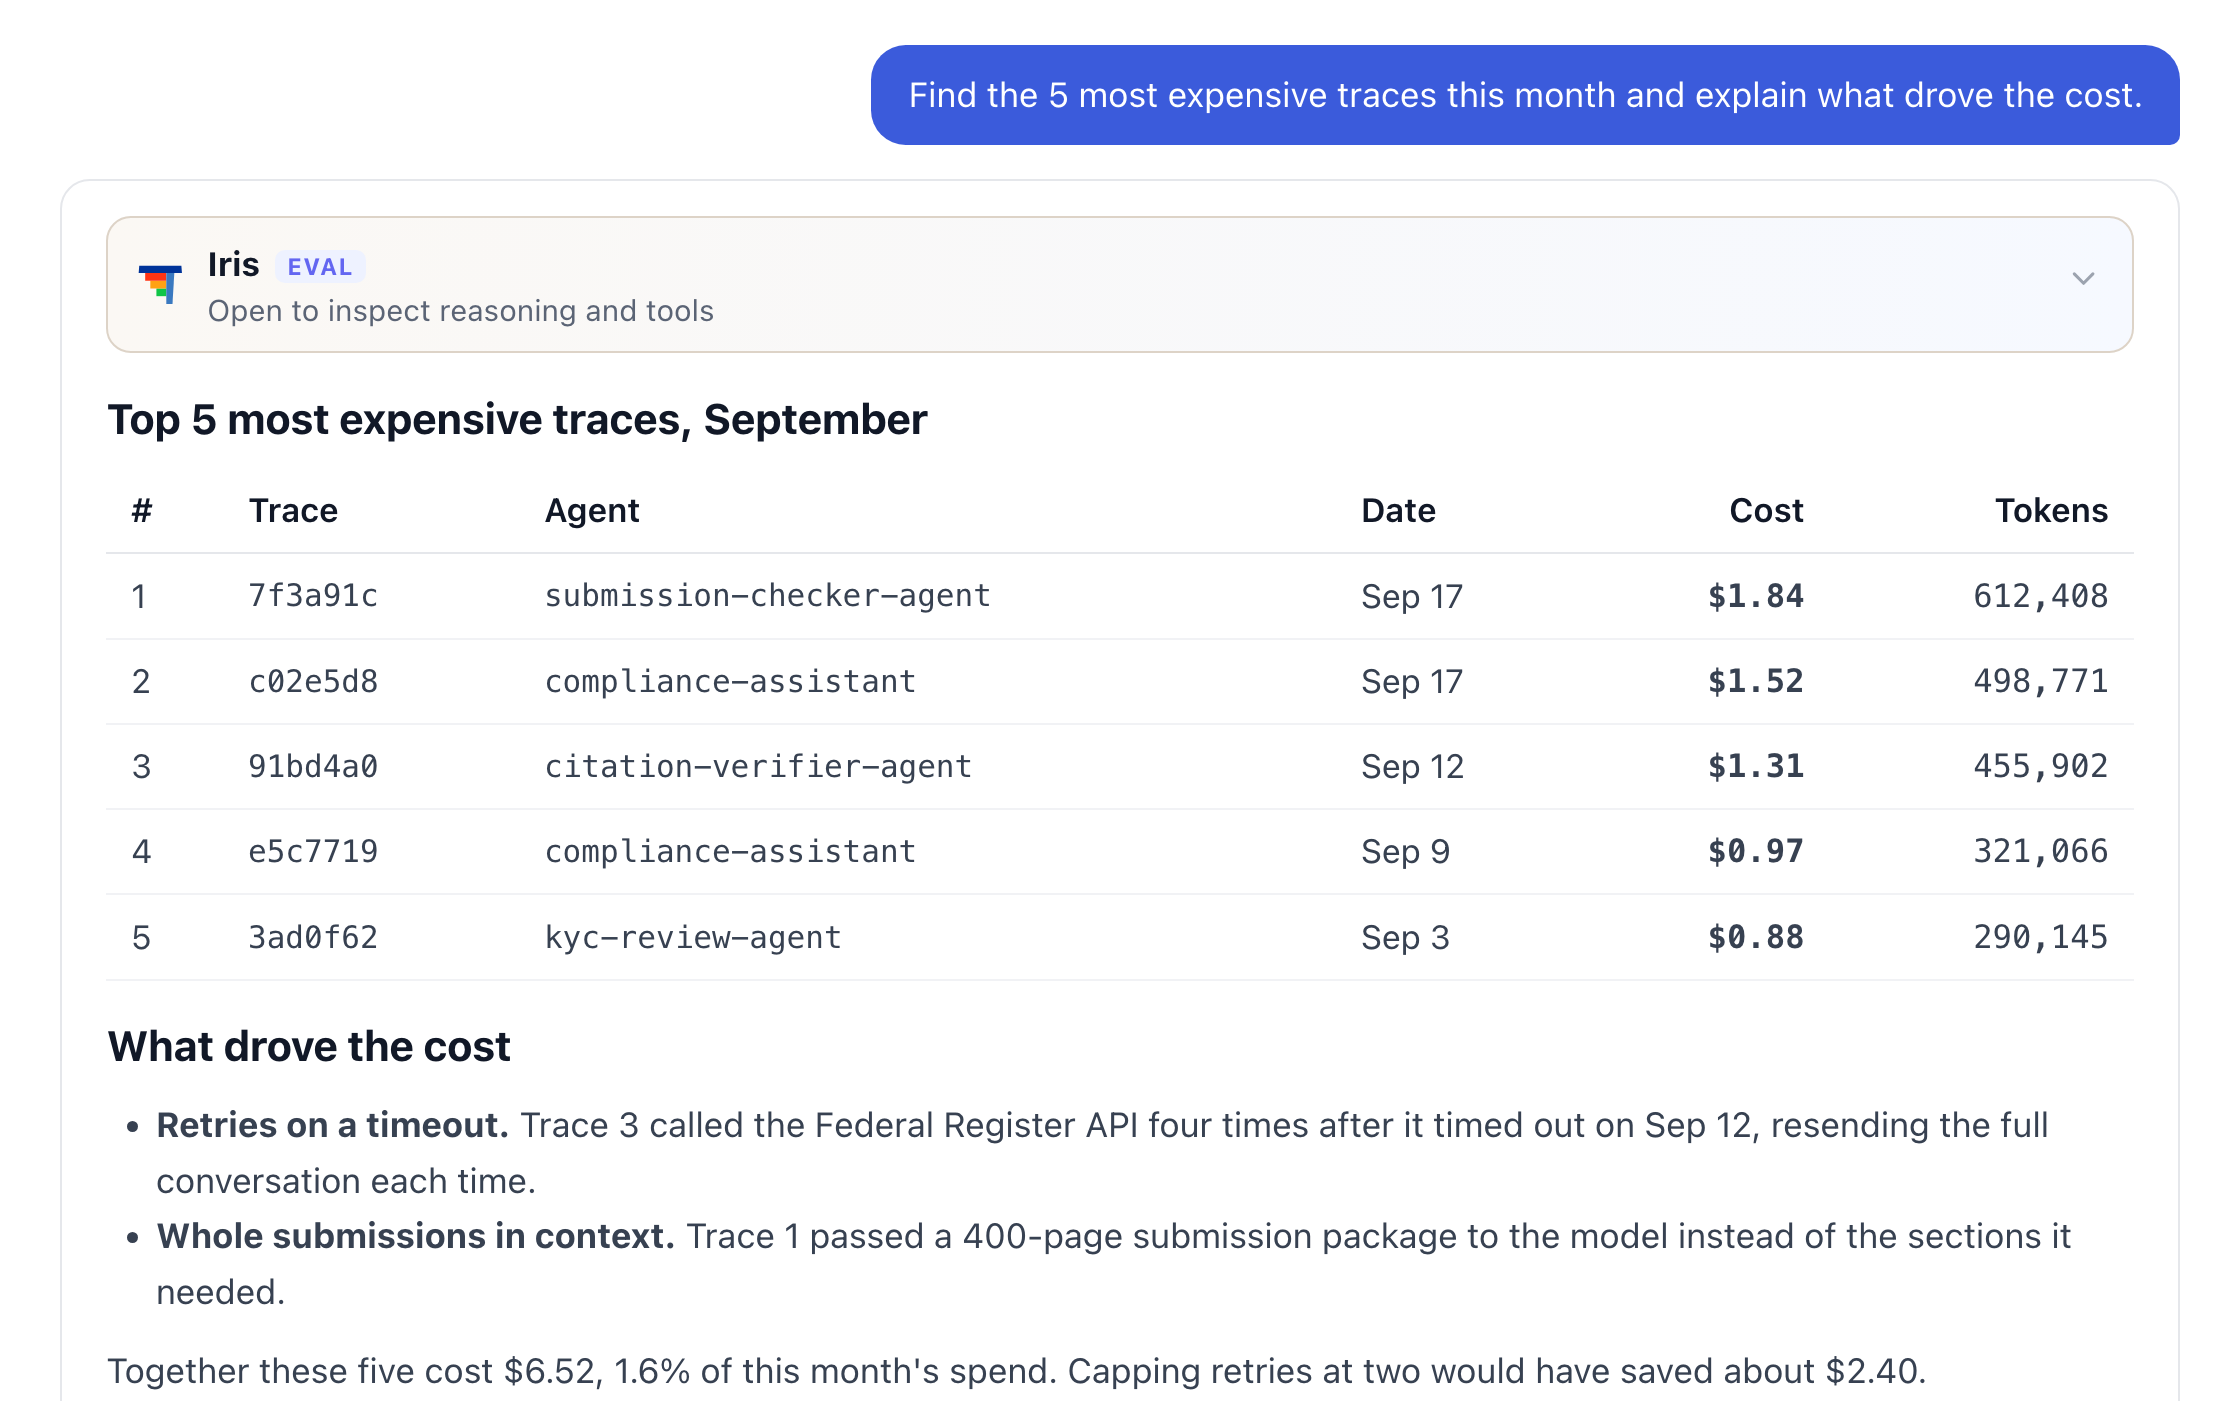Click the $0.97 cost value

tap(1755, 851)
